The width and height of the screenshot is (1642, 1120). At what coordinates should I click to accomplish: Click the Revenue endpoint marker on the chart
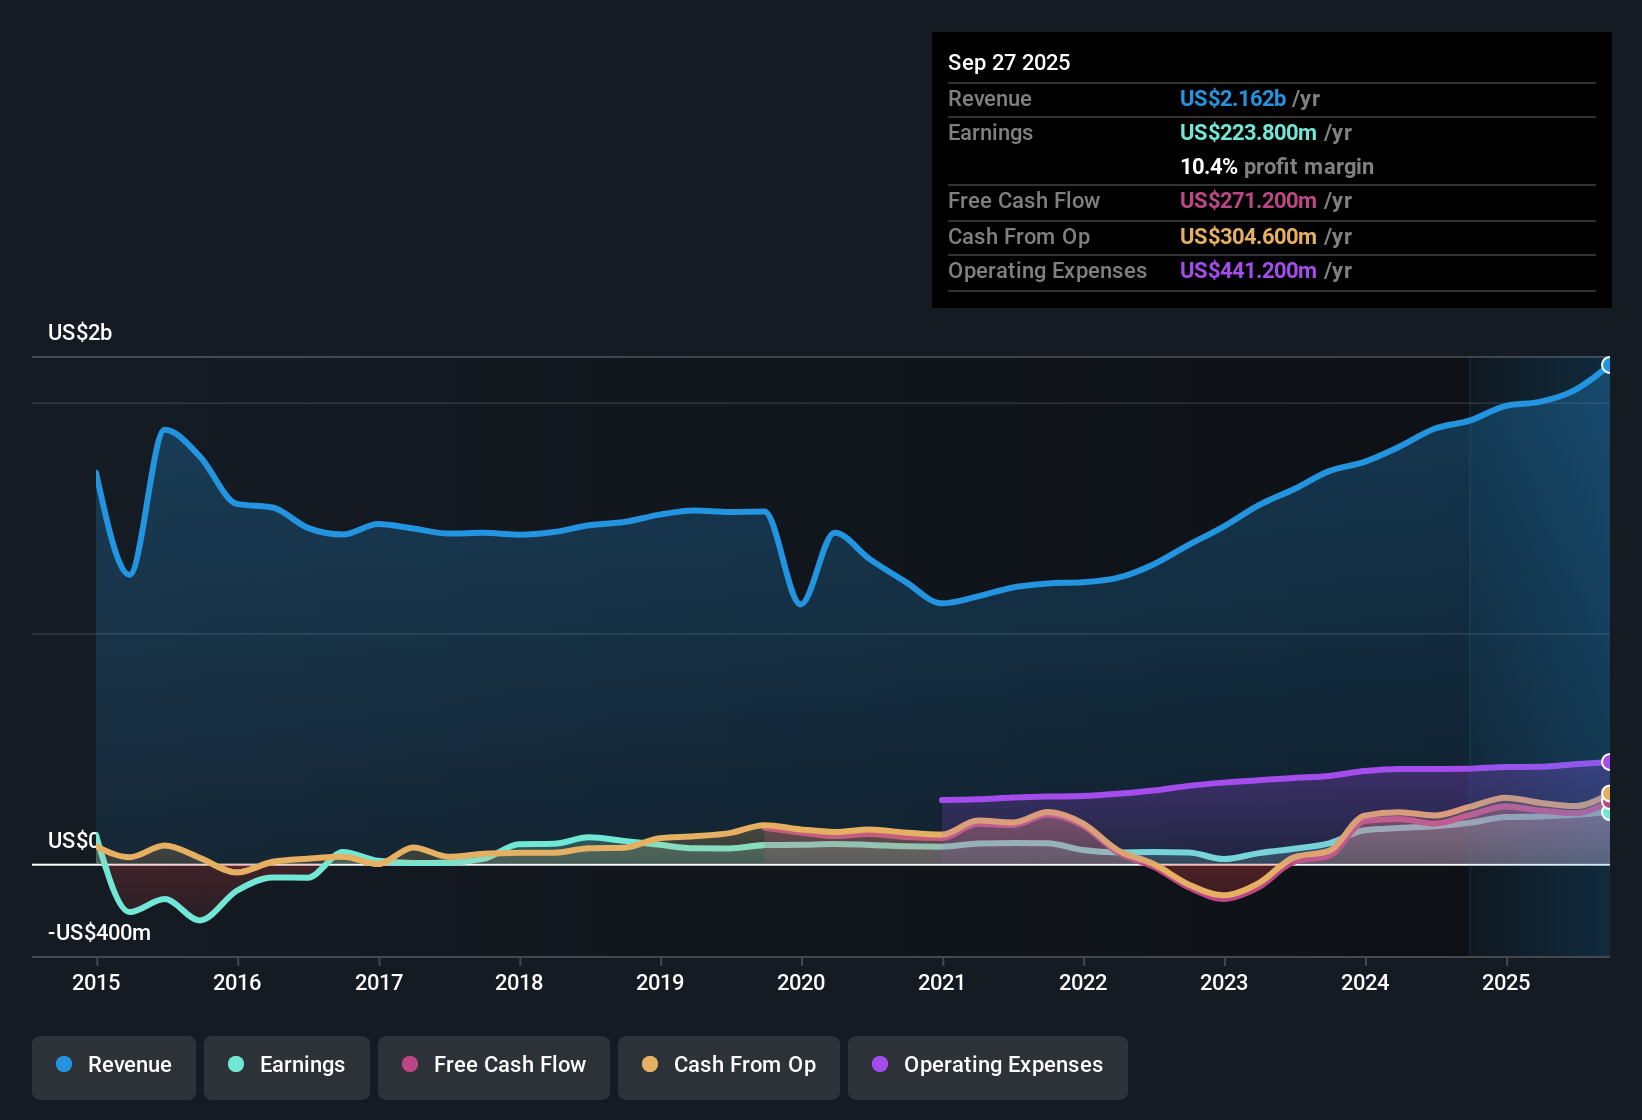click(x=1608, y=366)
